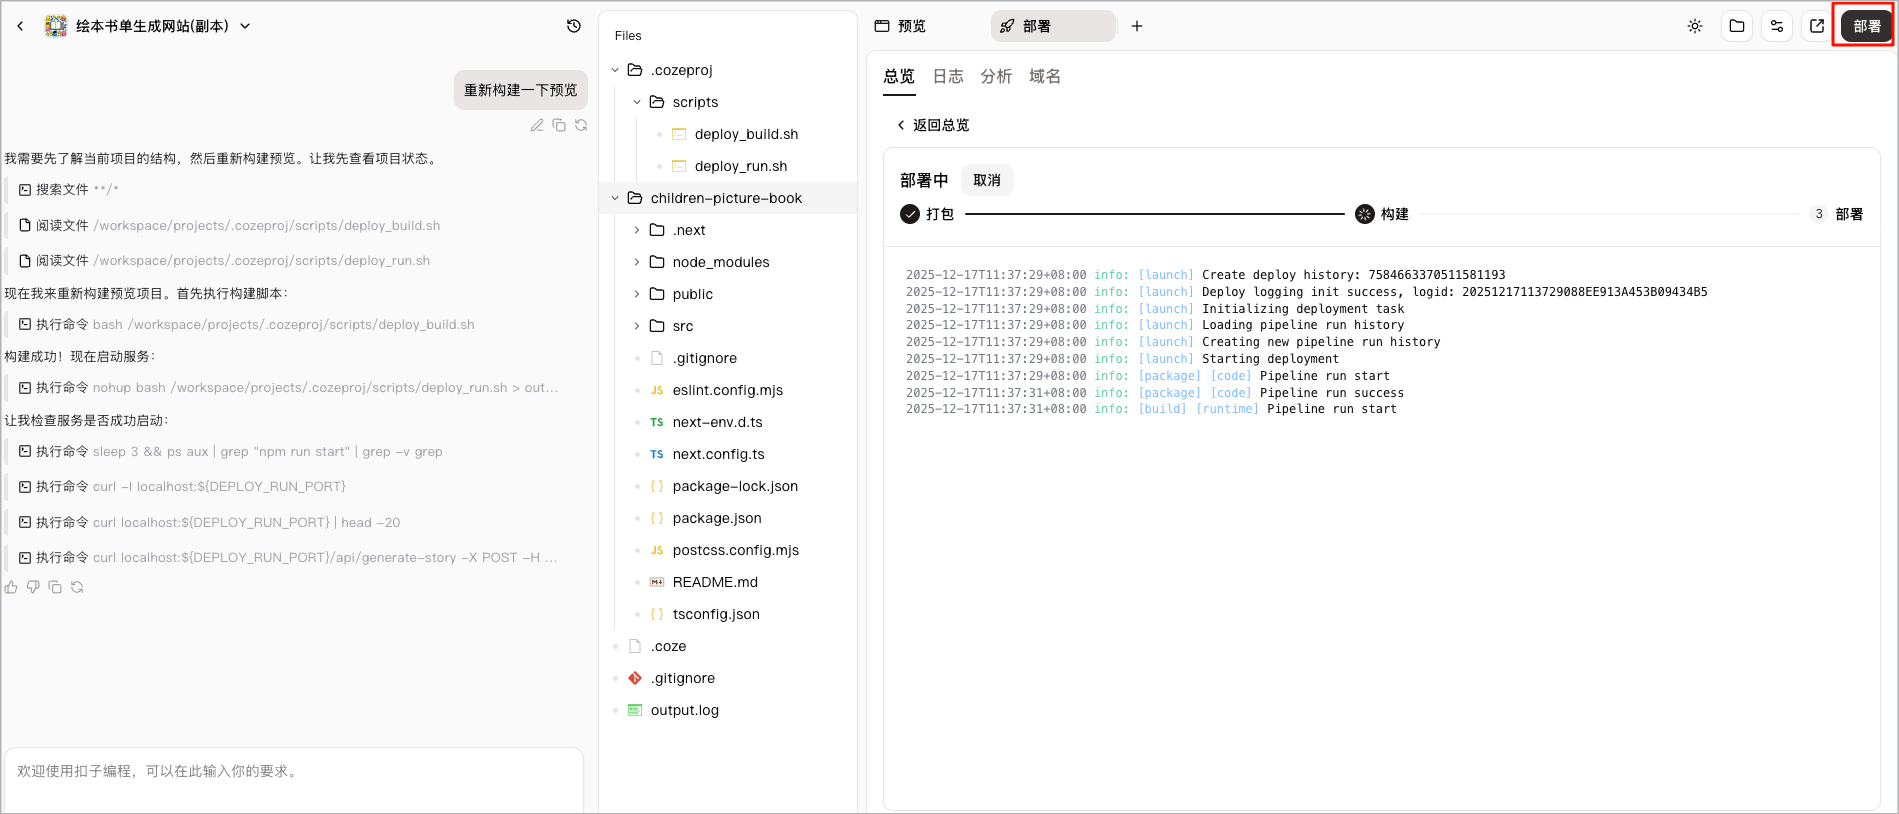Screen dimensions: 1899x814
Task: Open preview in new window icon
Action: tap(1817, 26)
